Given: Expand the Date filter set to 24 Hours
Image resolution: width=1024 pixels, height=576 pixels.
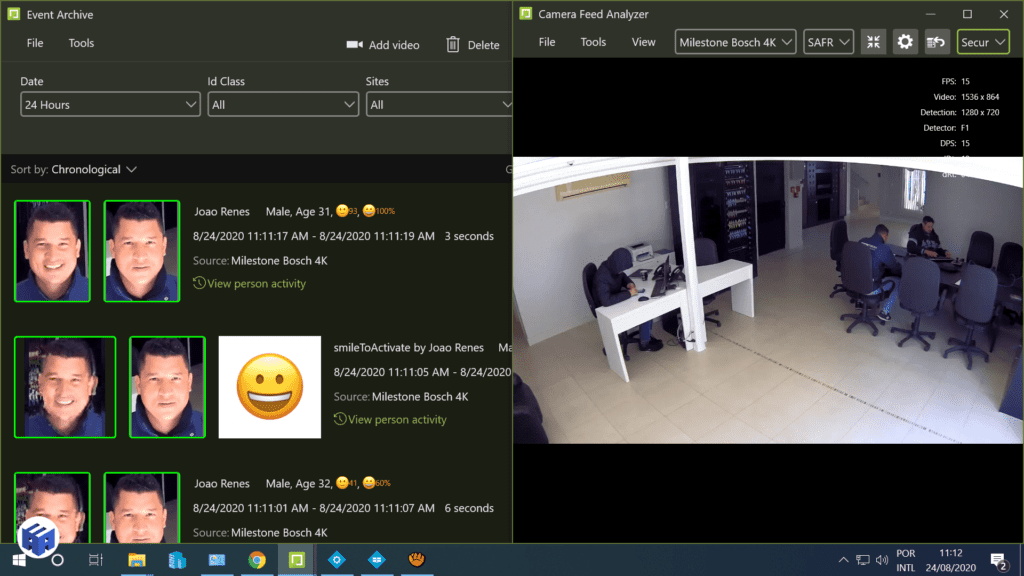Looking at the screenshot, I should click(110, 103).
